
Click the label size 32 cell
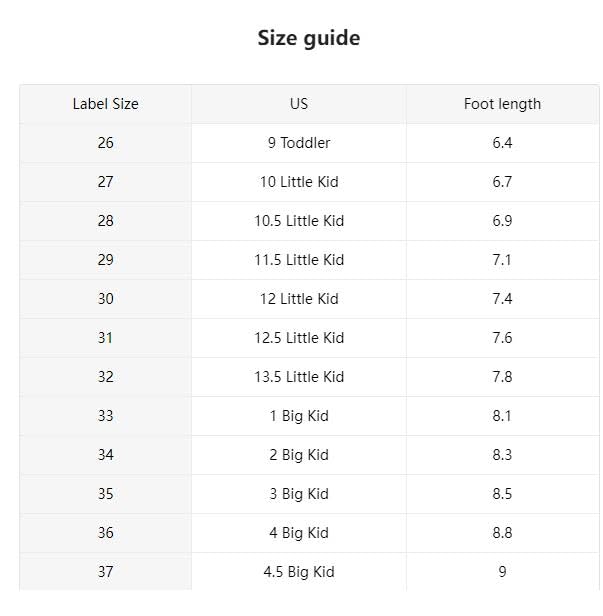click(x=105, y=377)
